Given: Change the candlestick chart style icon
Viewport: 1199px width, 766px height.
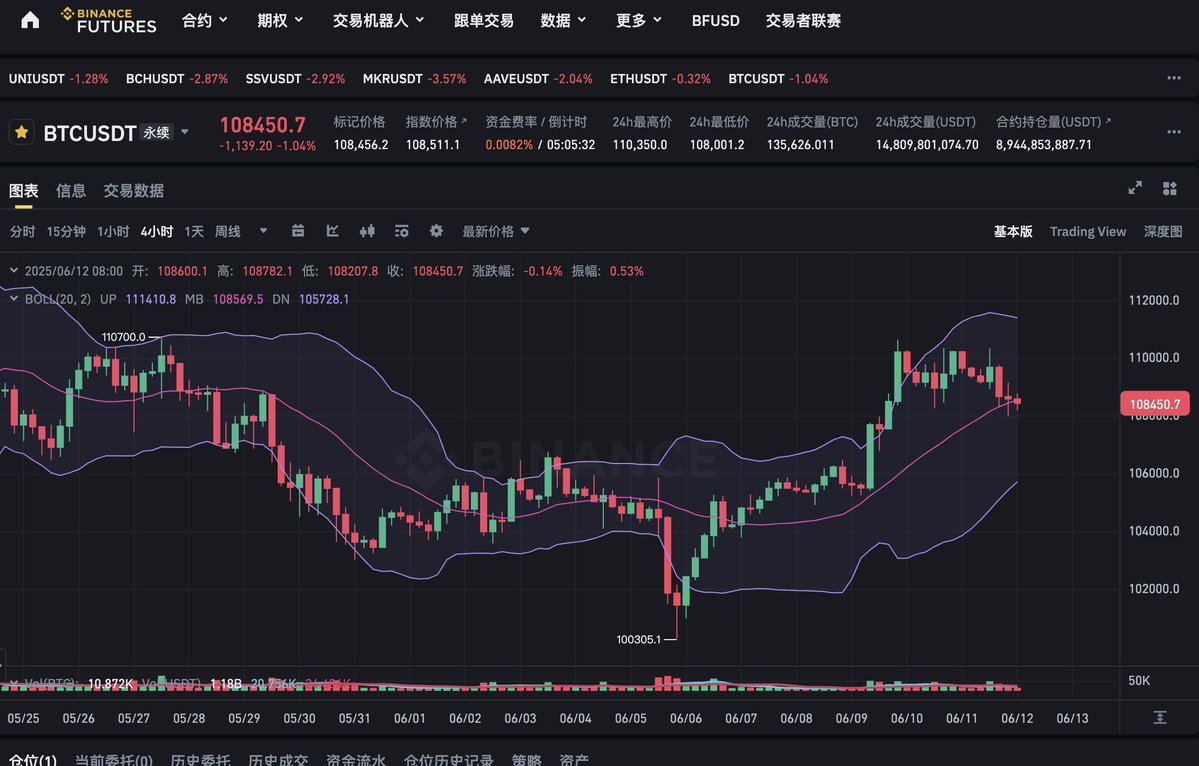Looking at the screenshot, I should coord(367,231).
